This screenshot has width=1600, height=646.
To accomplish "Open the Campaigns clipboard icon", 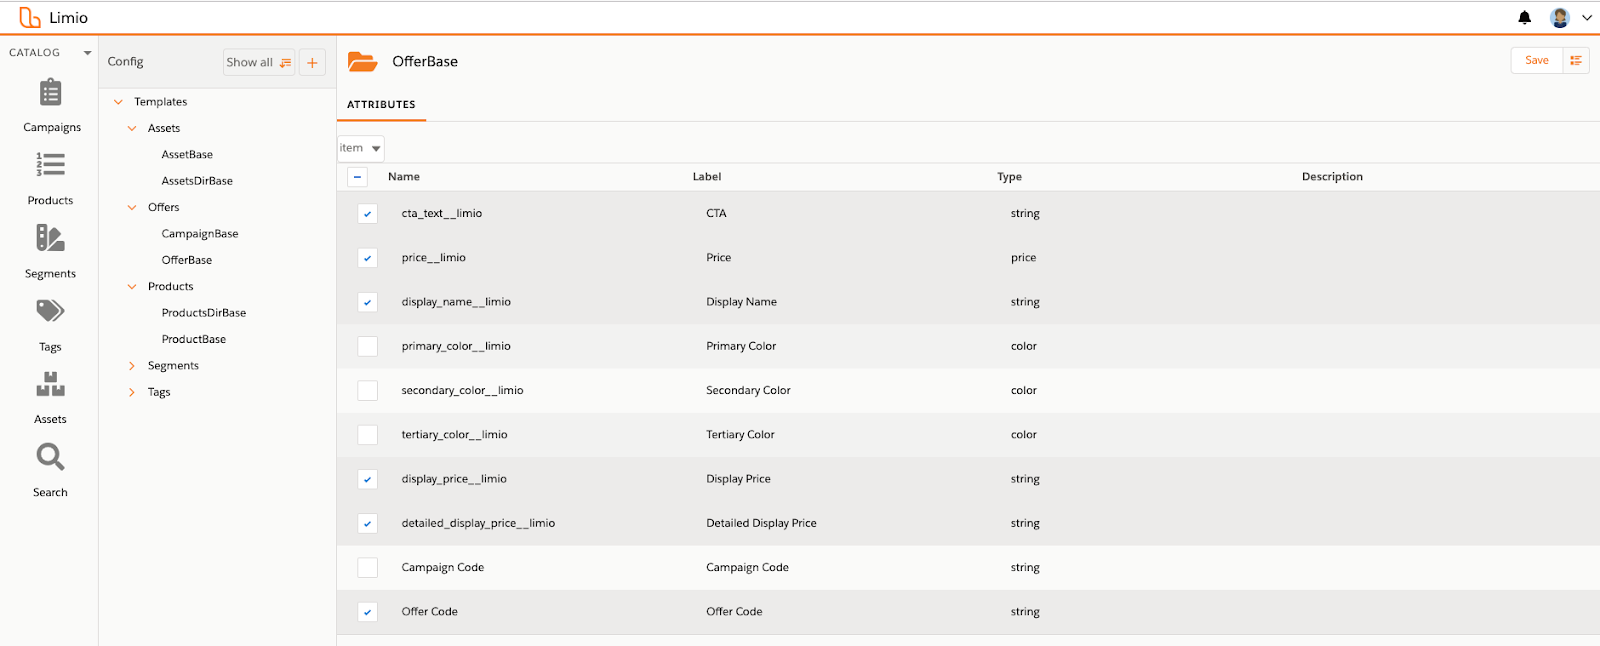I will [50, 93].
